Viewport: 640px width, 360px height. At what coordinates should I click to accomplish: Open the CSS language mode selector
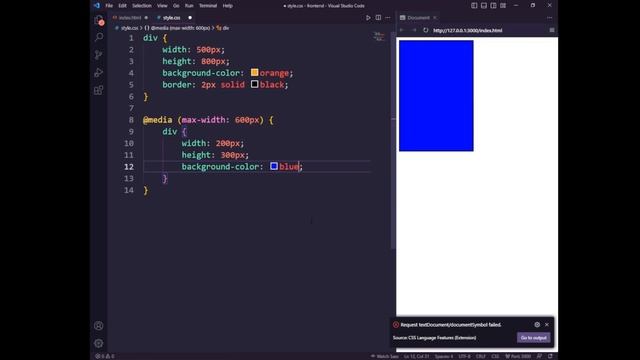click(495, 356)
